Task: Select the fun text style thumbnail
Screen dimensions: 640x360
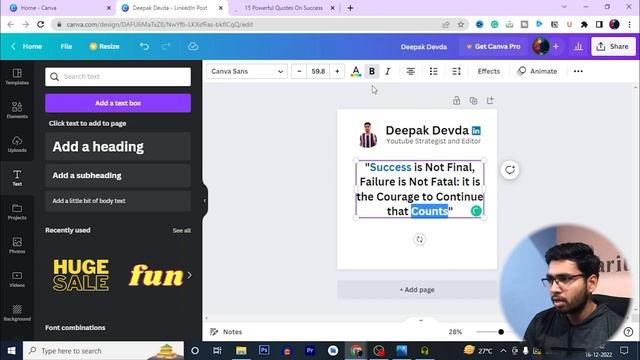Action: (156, 276)
